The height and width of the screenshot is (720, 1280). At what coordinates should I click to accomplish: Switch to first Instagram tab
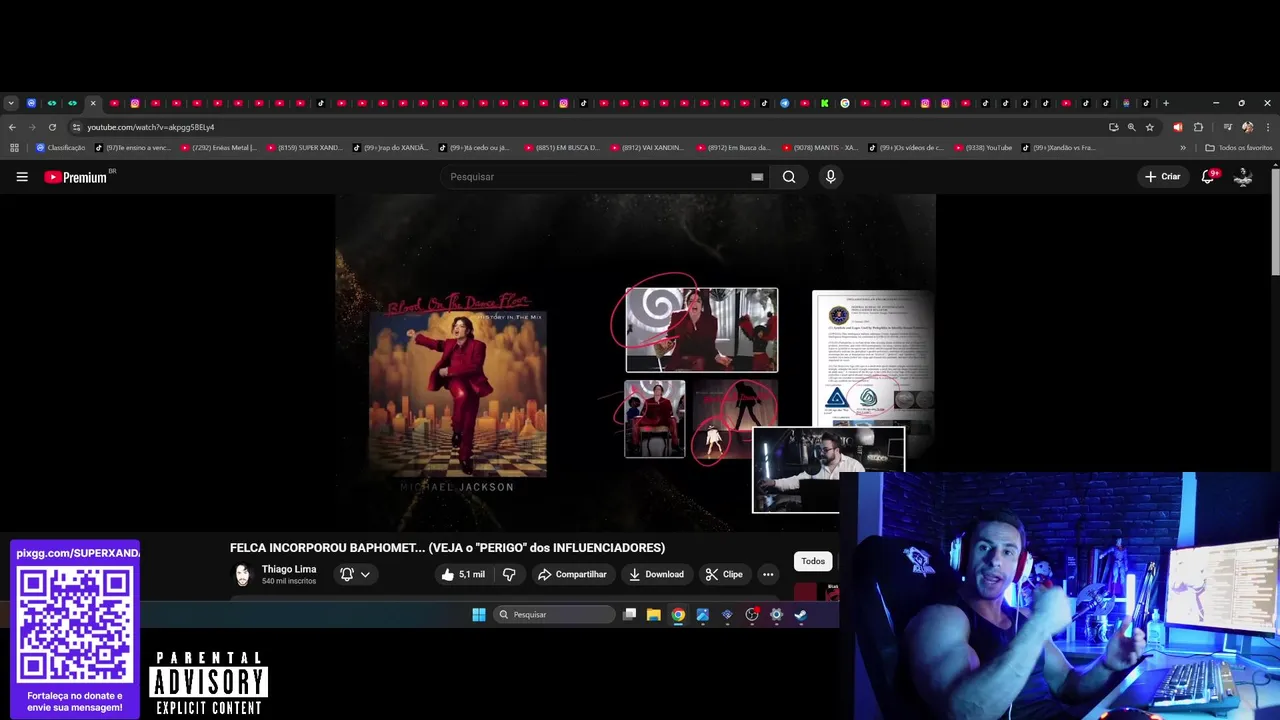(x=135, y=103)
